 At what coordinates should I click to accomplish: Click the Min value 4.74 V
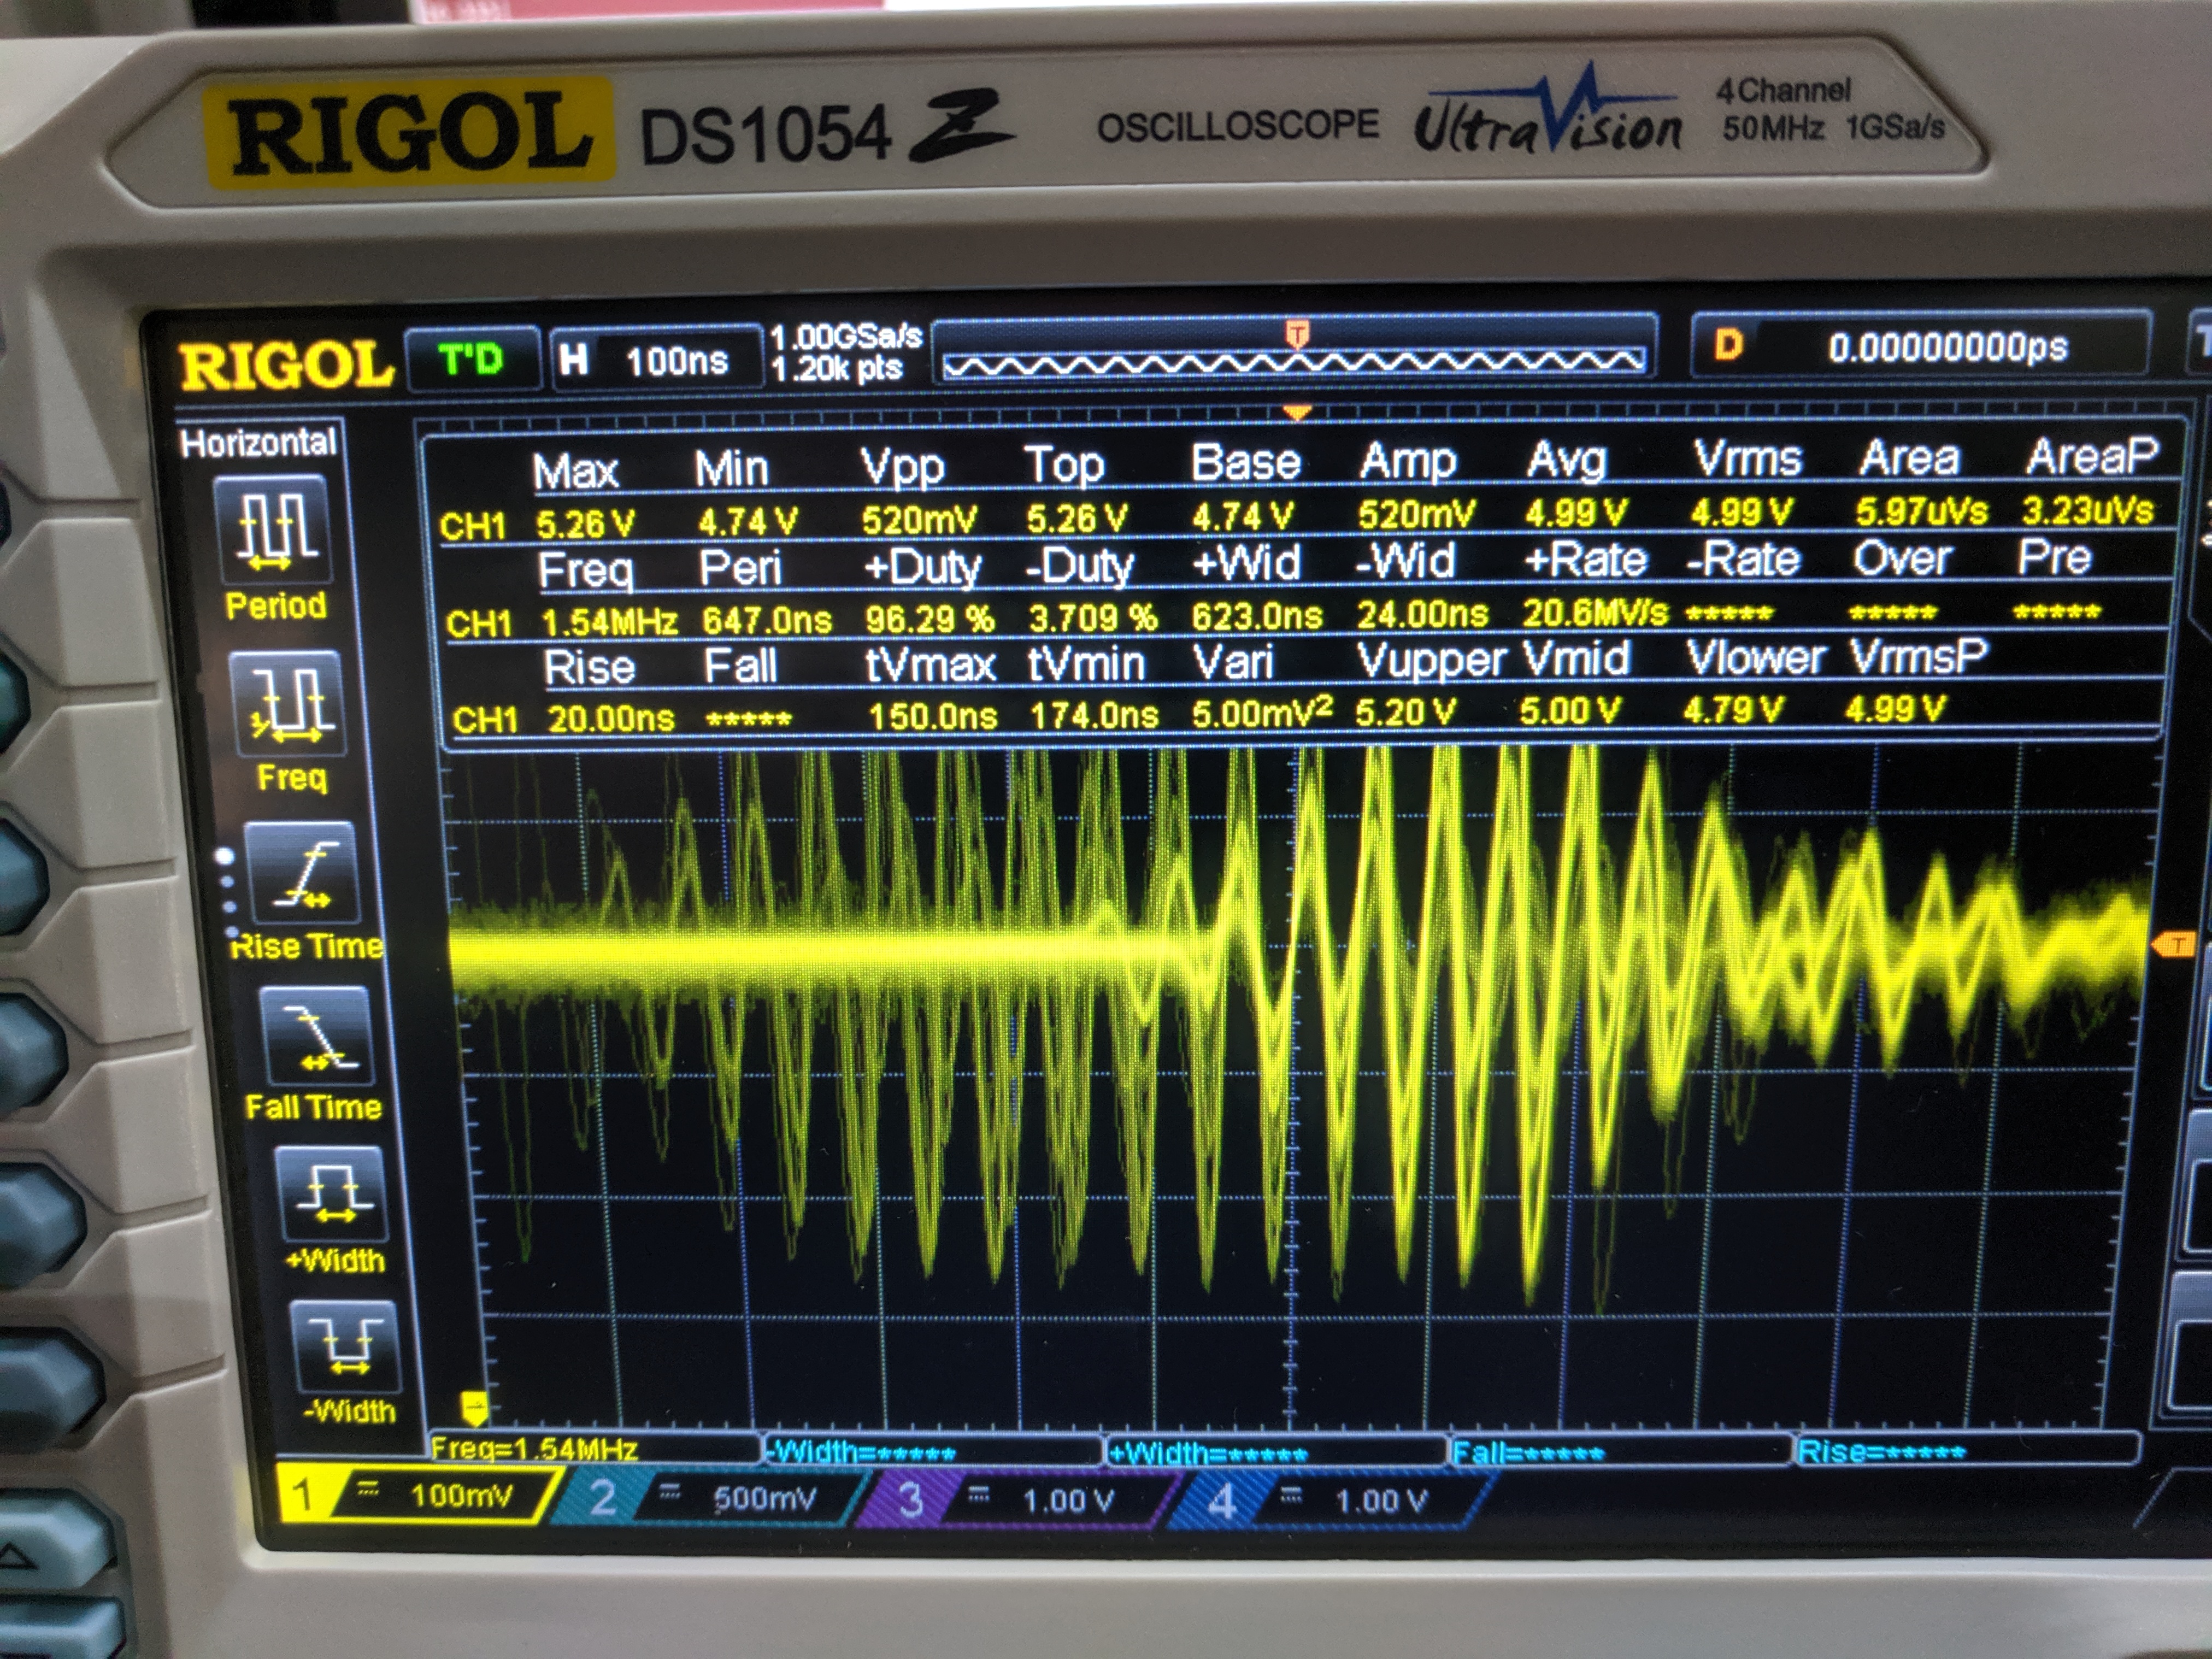coord(747,521)
